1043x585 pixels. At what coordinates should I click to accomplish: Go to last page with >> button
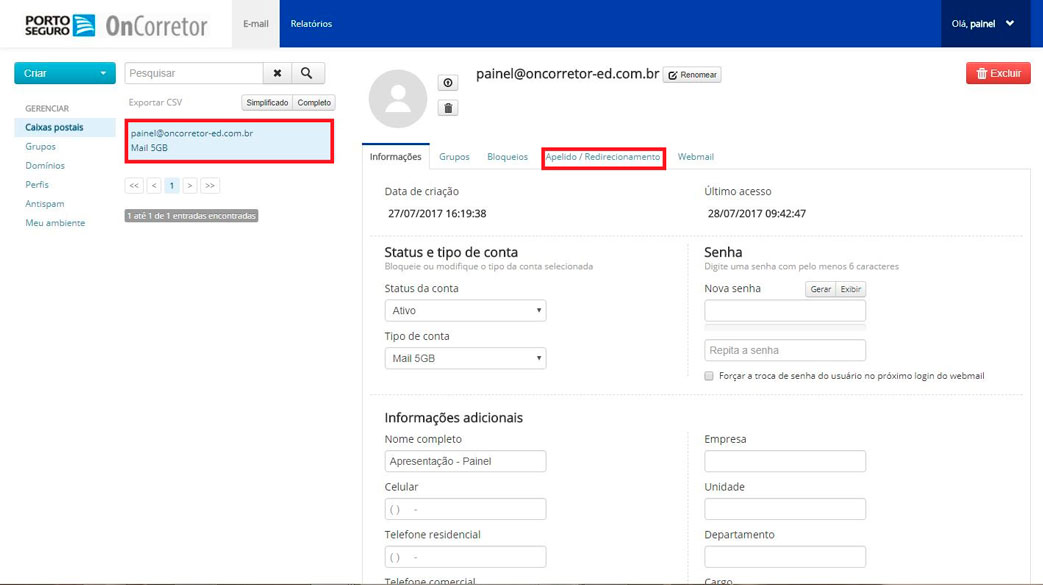(210, 186)
